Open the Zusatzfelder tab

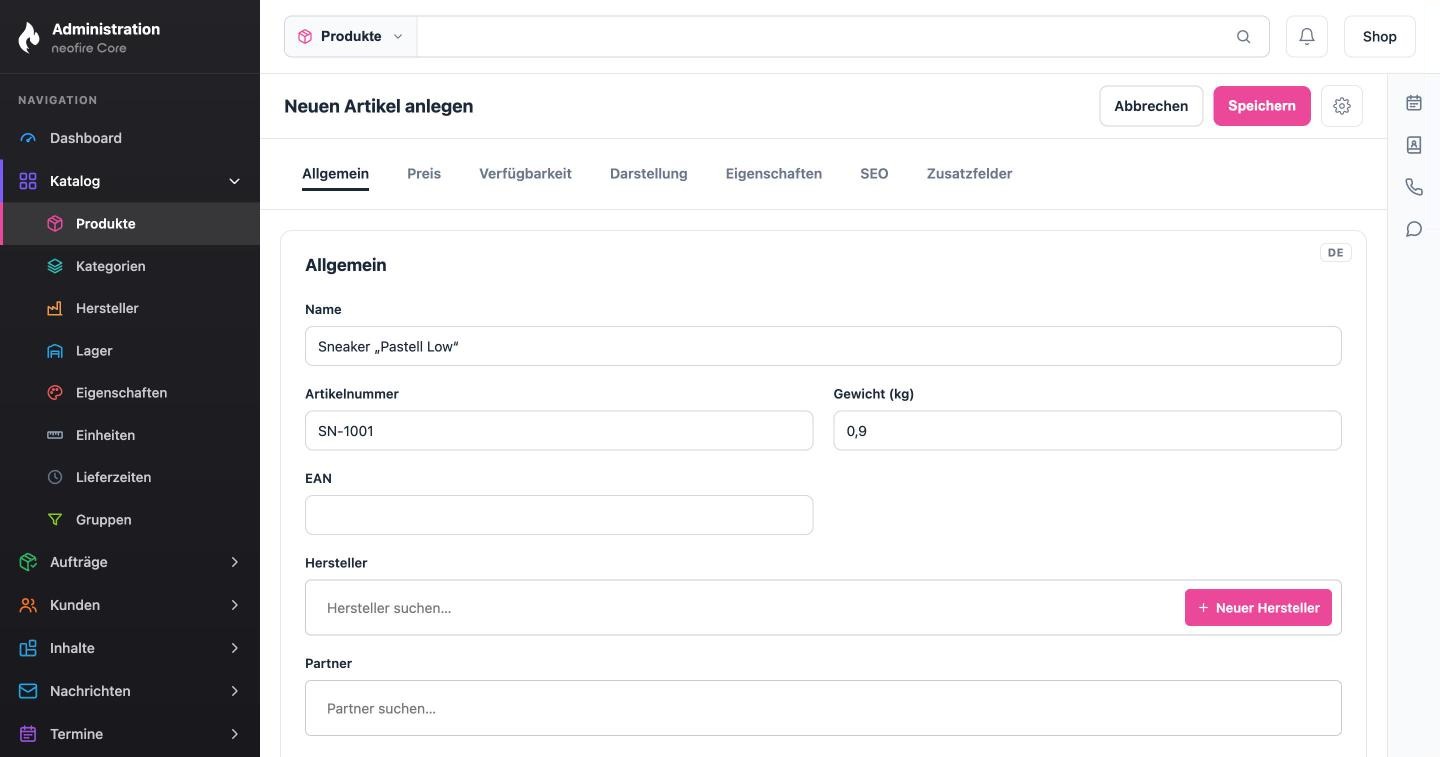click(x=969, y=173)
